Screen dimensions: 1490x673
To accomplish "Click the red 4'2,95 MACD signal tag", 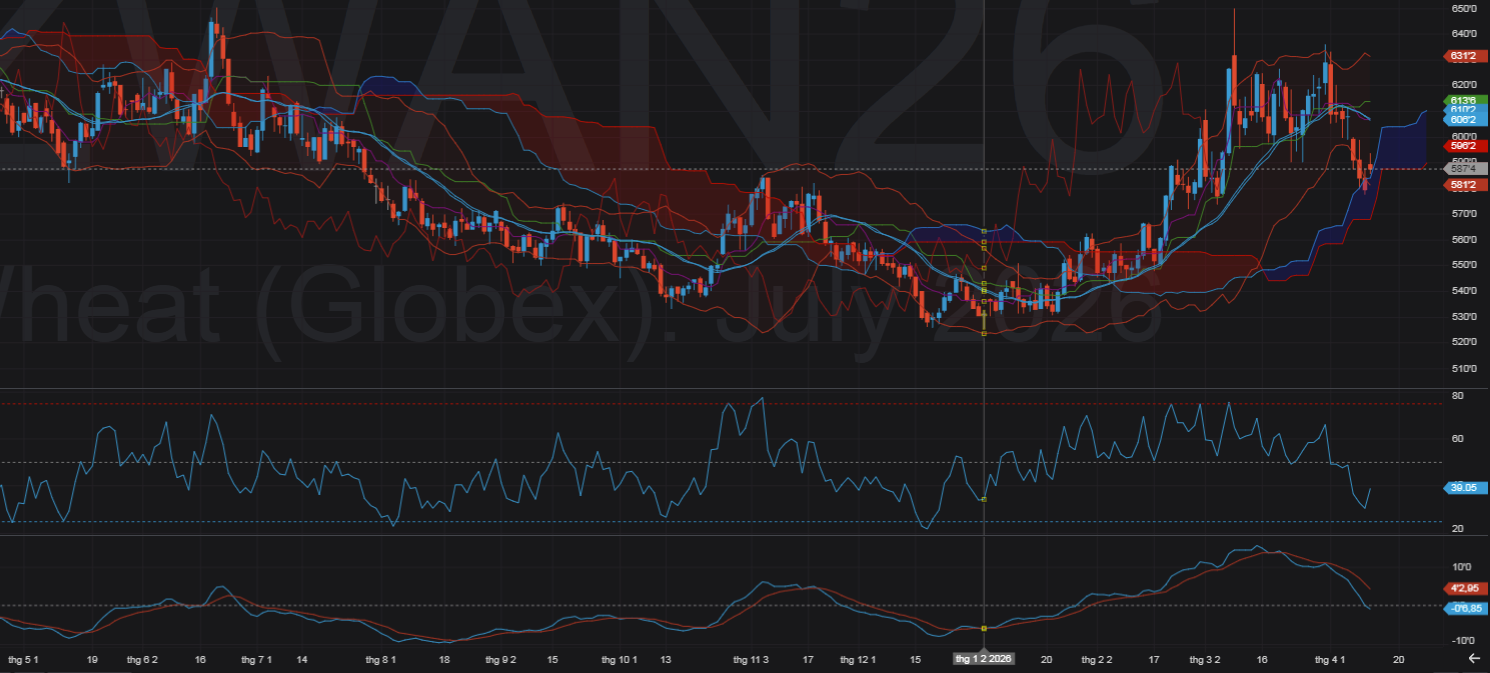I will coord(1462,588).
